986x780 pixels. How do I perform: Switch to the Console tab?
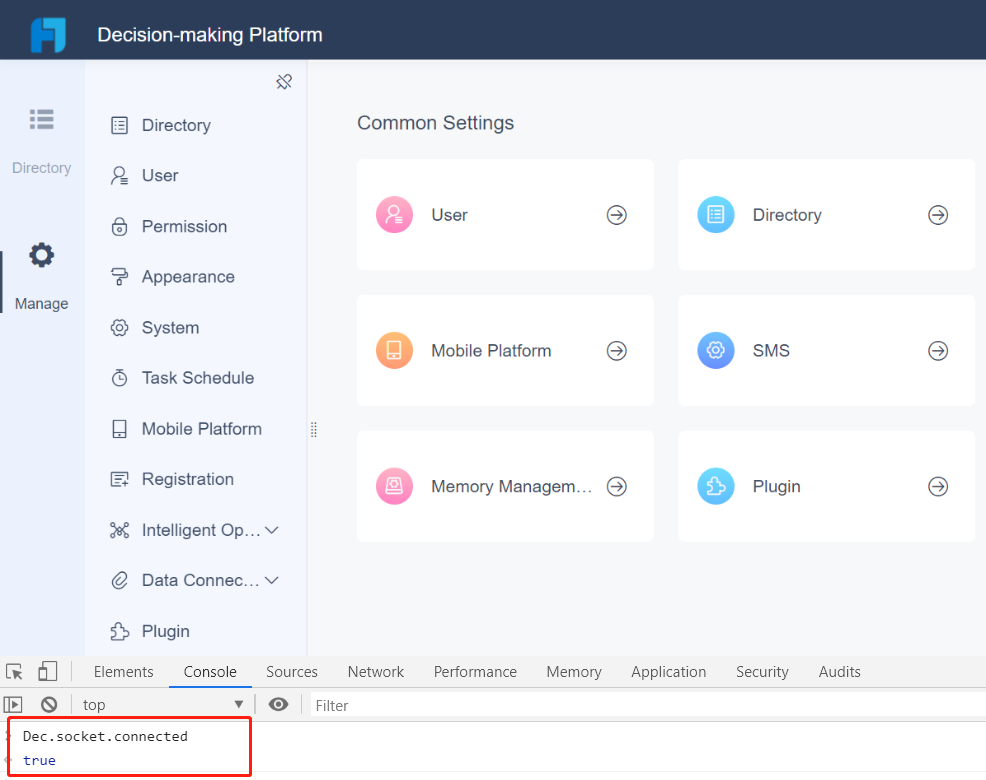(210, 672)
